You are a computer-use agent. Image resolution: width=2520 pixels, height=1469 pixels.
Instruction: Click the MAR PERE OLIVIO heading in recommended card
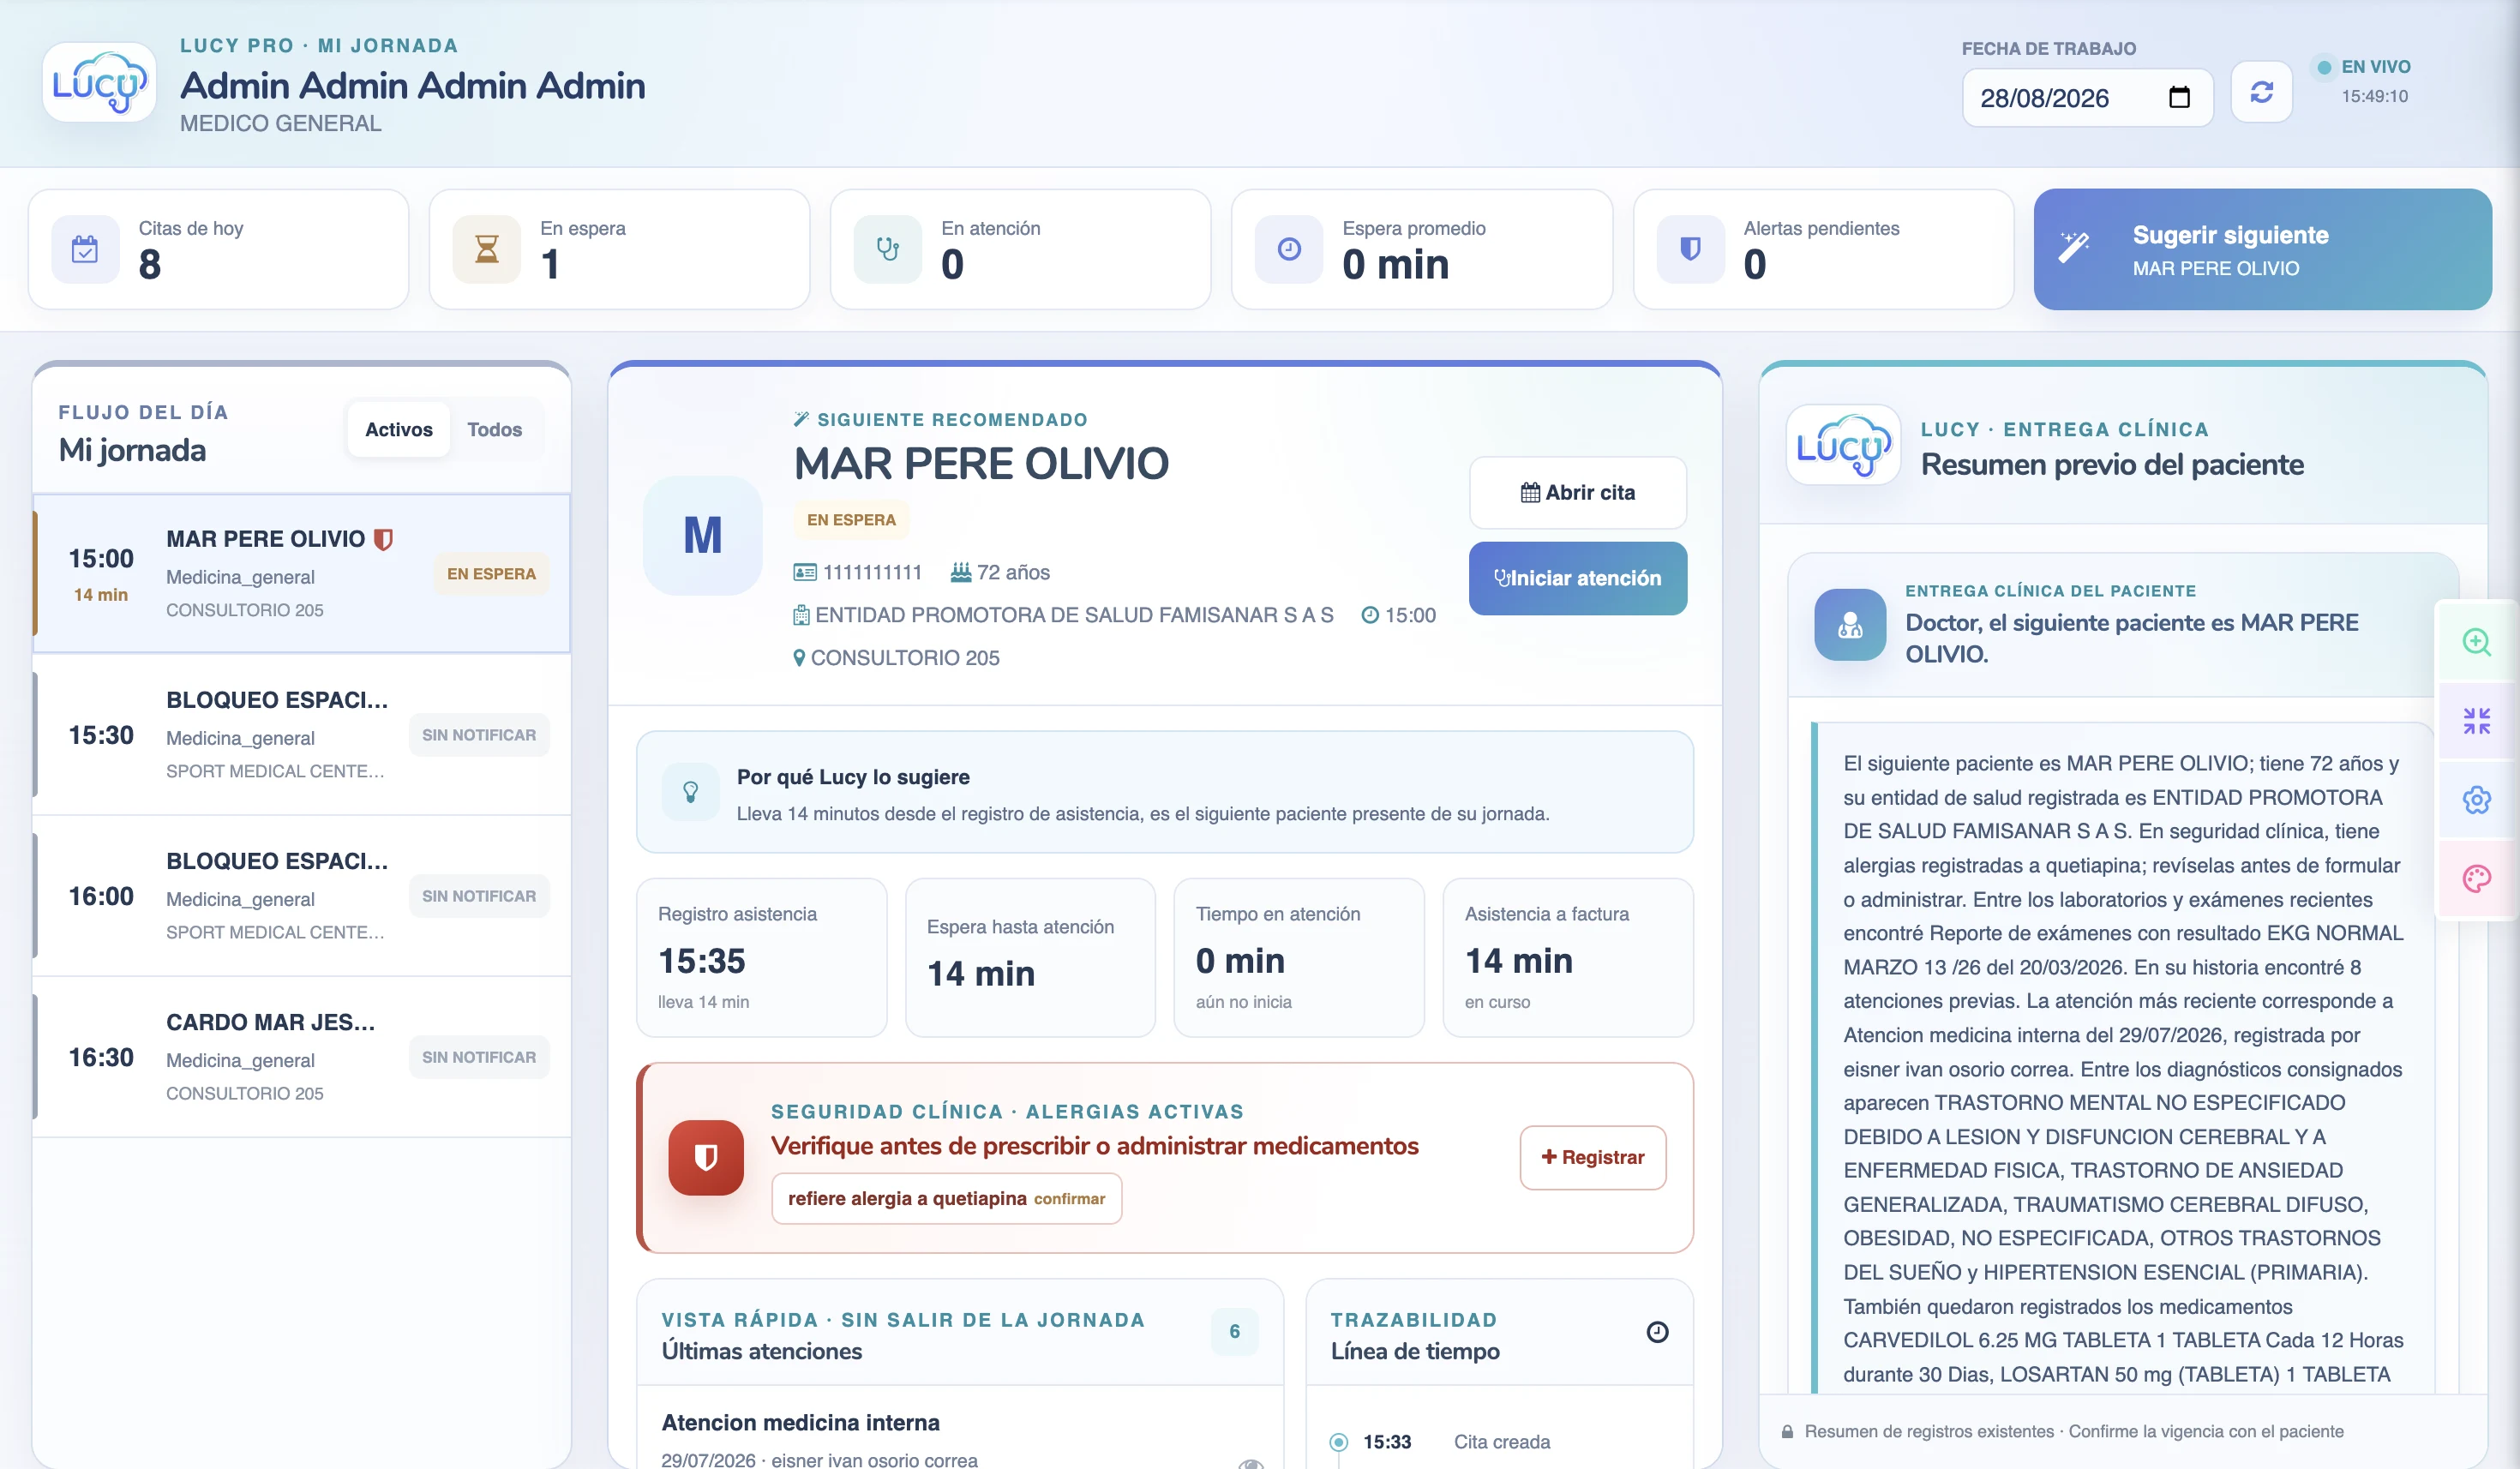[x=981, y=463]
